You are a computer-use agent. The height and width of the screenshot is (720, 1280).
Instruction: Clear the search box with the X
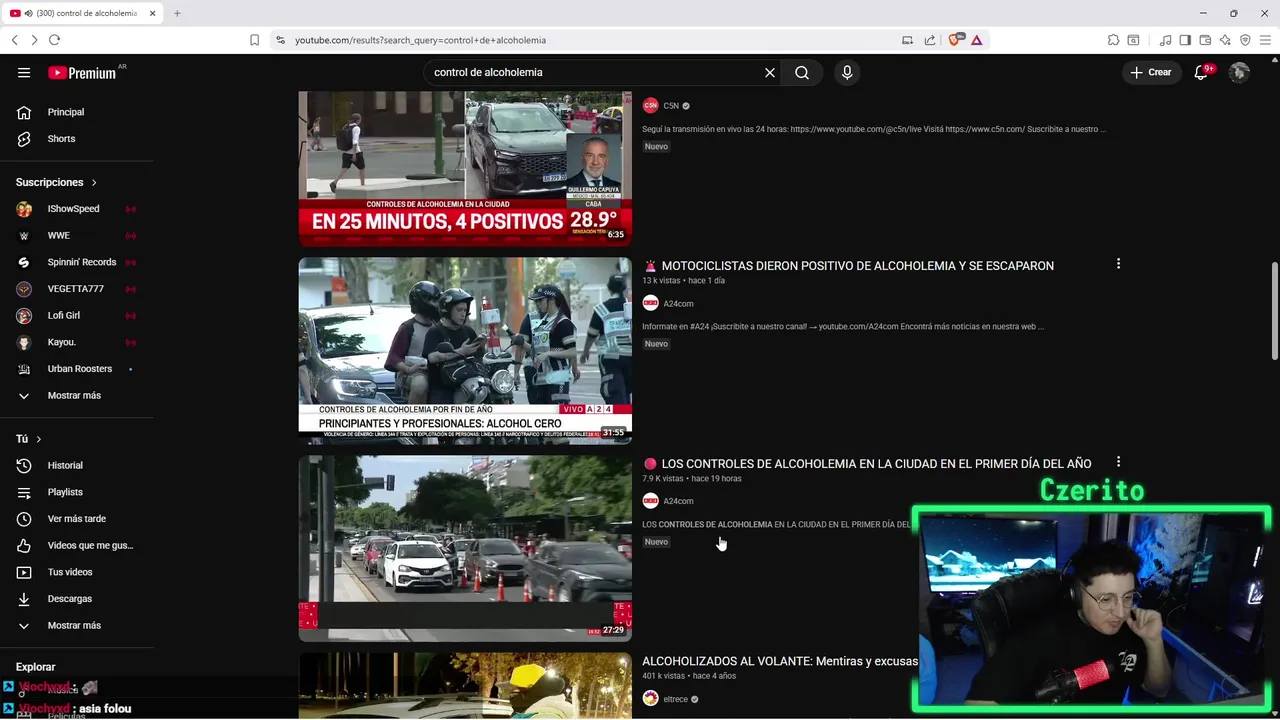point(770,72)
